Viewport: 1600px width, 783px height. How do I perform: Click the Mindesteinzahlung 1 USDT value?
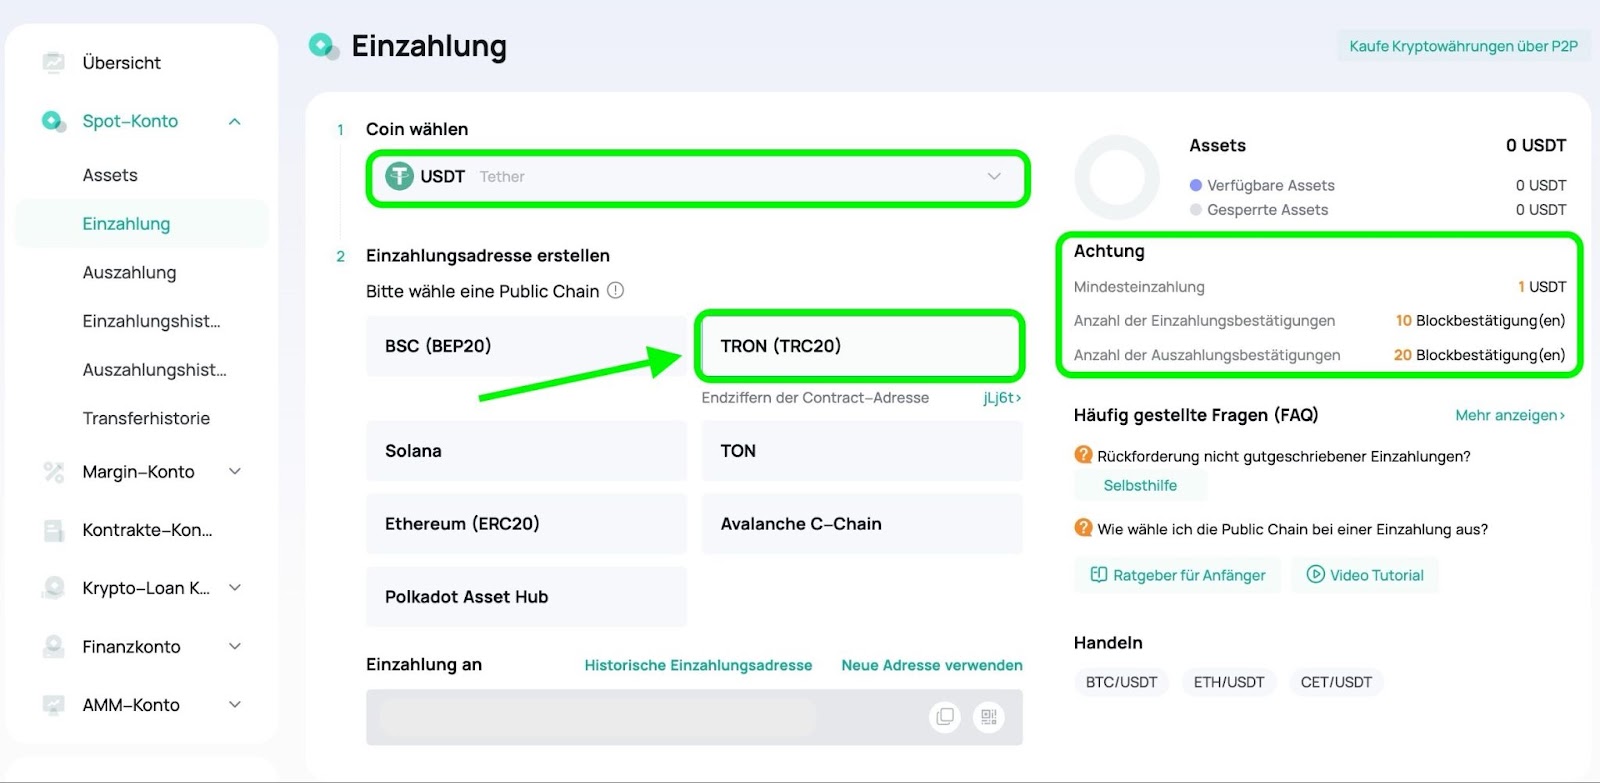[x=1542, y=287]
